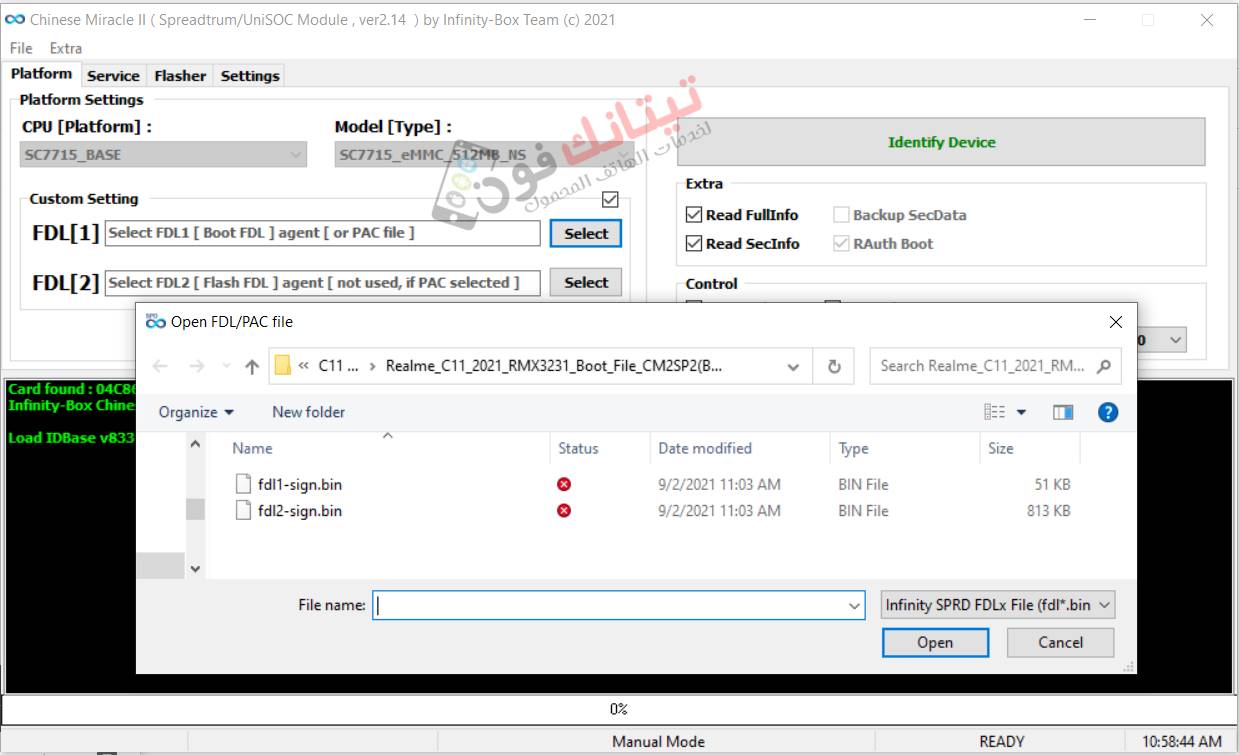
Task: Expand the address path history dropdown
Action: tap(793, 366)
